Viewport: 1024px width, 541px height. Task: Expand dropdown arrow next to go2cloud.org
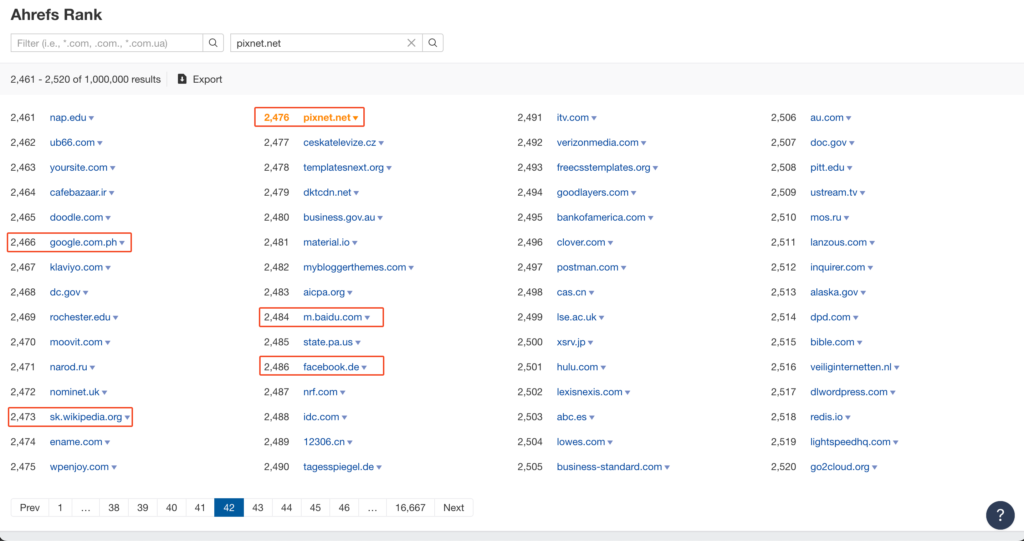[875, 468]
